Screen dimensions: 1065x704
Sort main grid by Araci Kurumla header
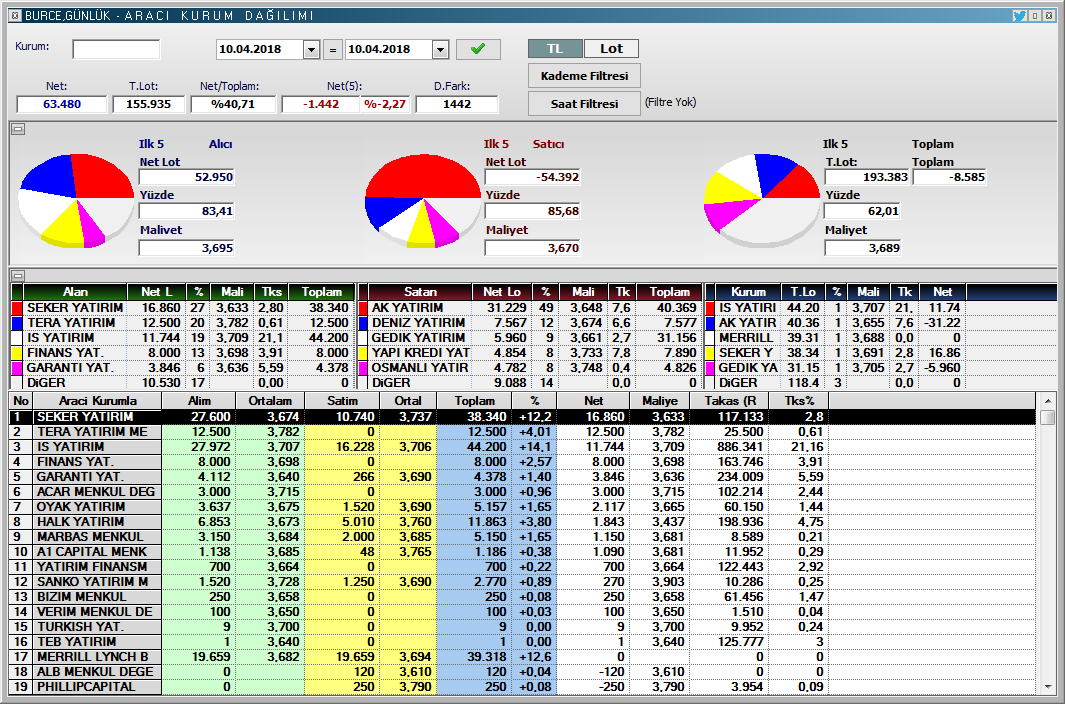pyautogui.click(x=97, y=401)
